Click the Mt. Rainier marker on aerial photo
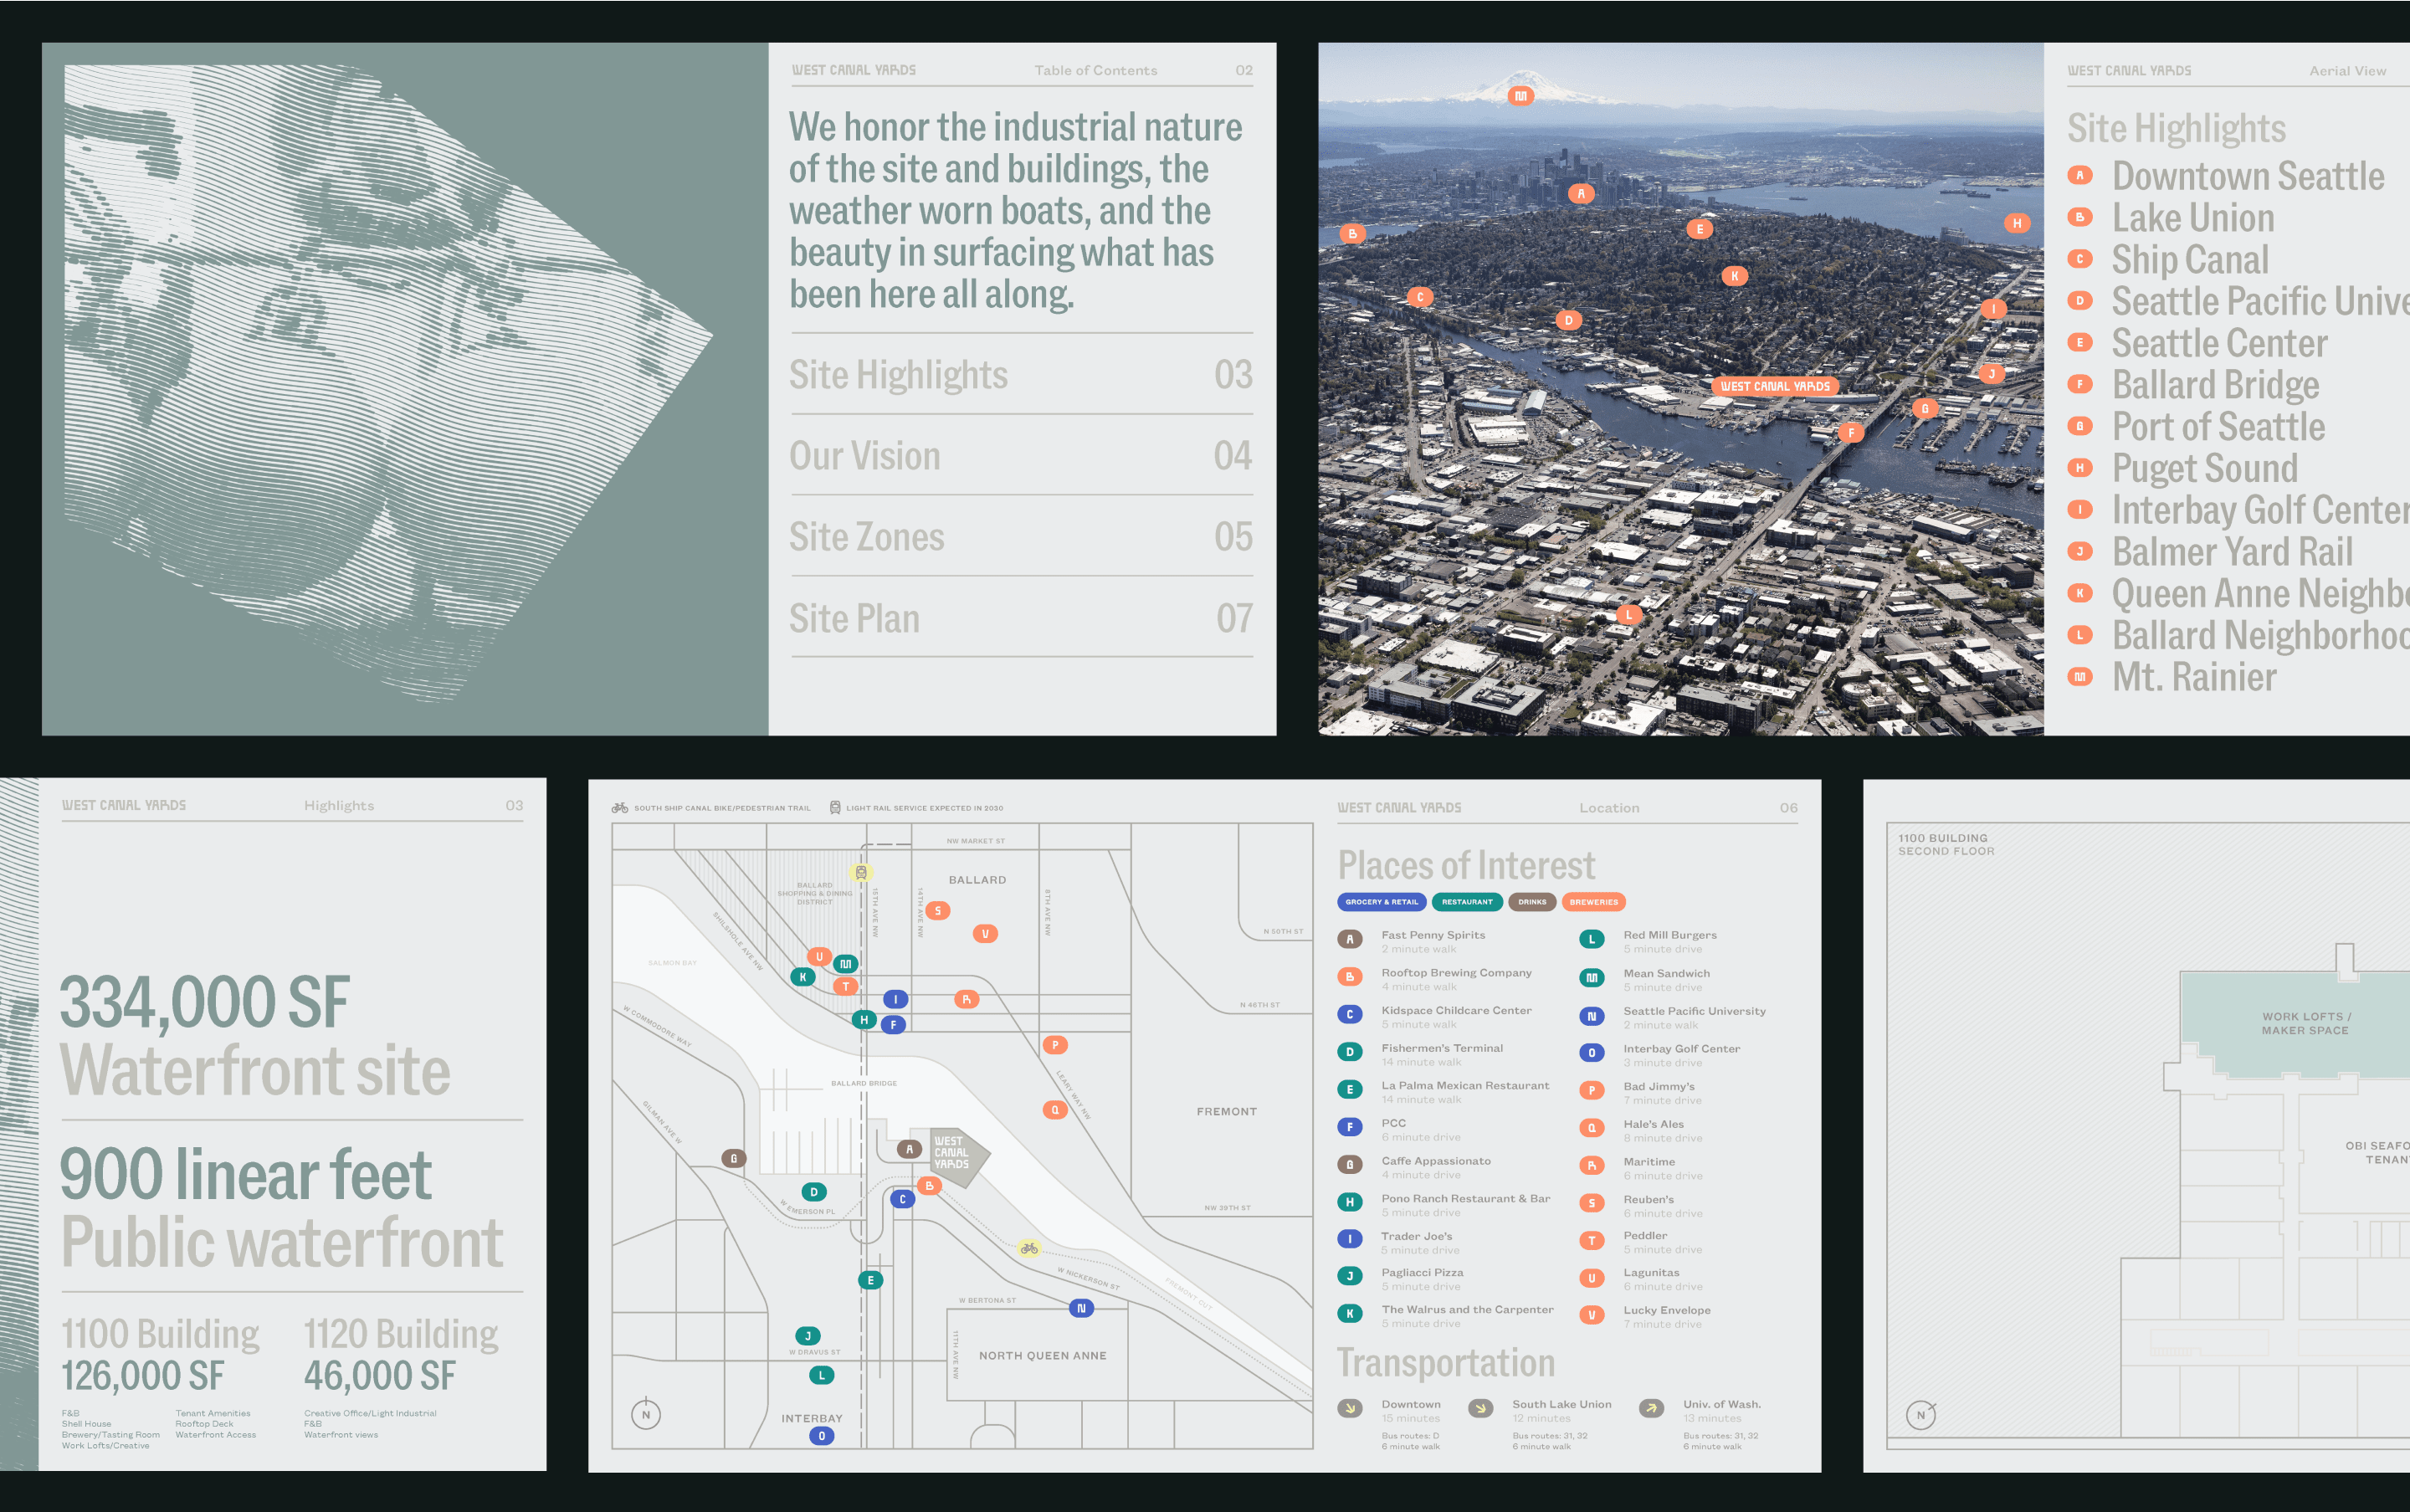The width and height of the screenshot is (2410, 1512). [x=1520, y=96]
